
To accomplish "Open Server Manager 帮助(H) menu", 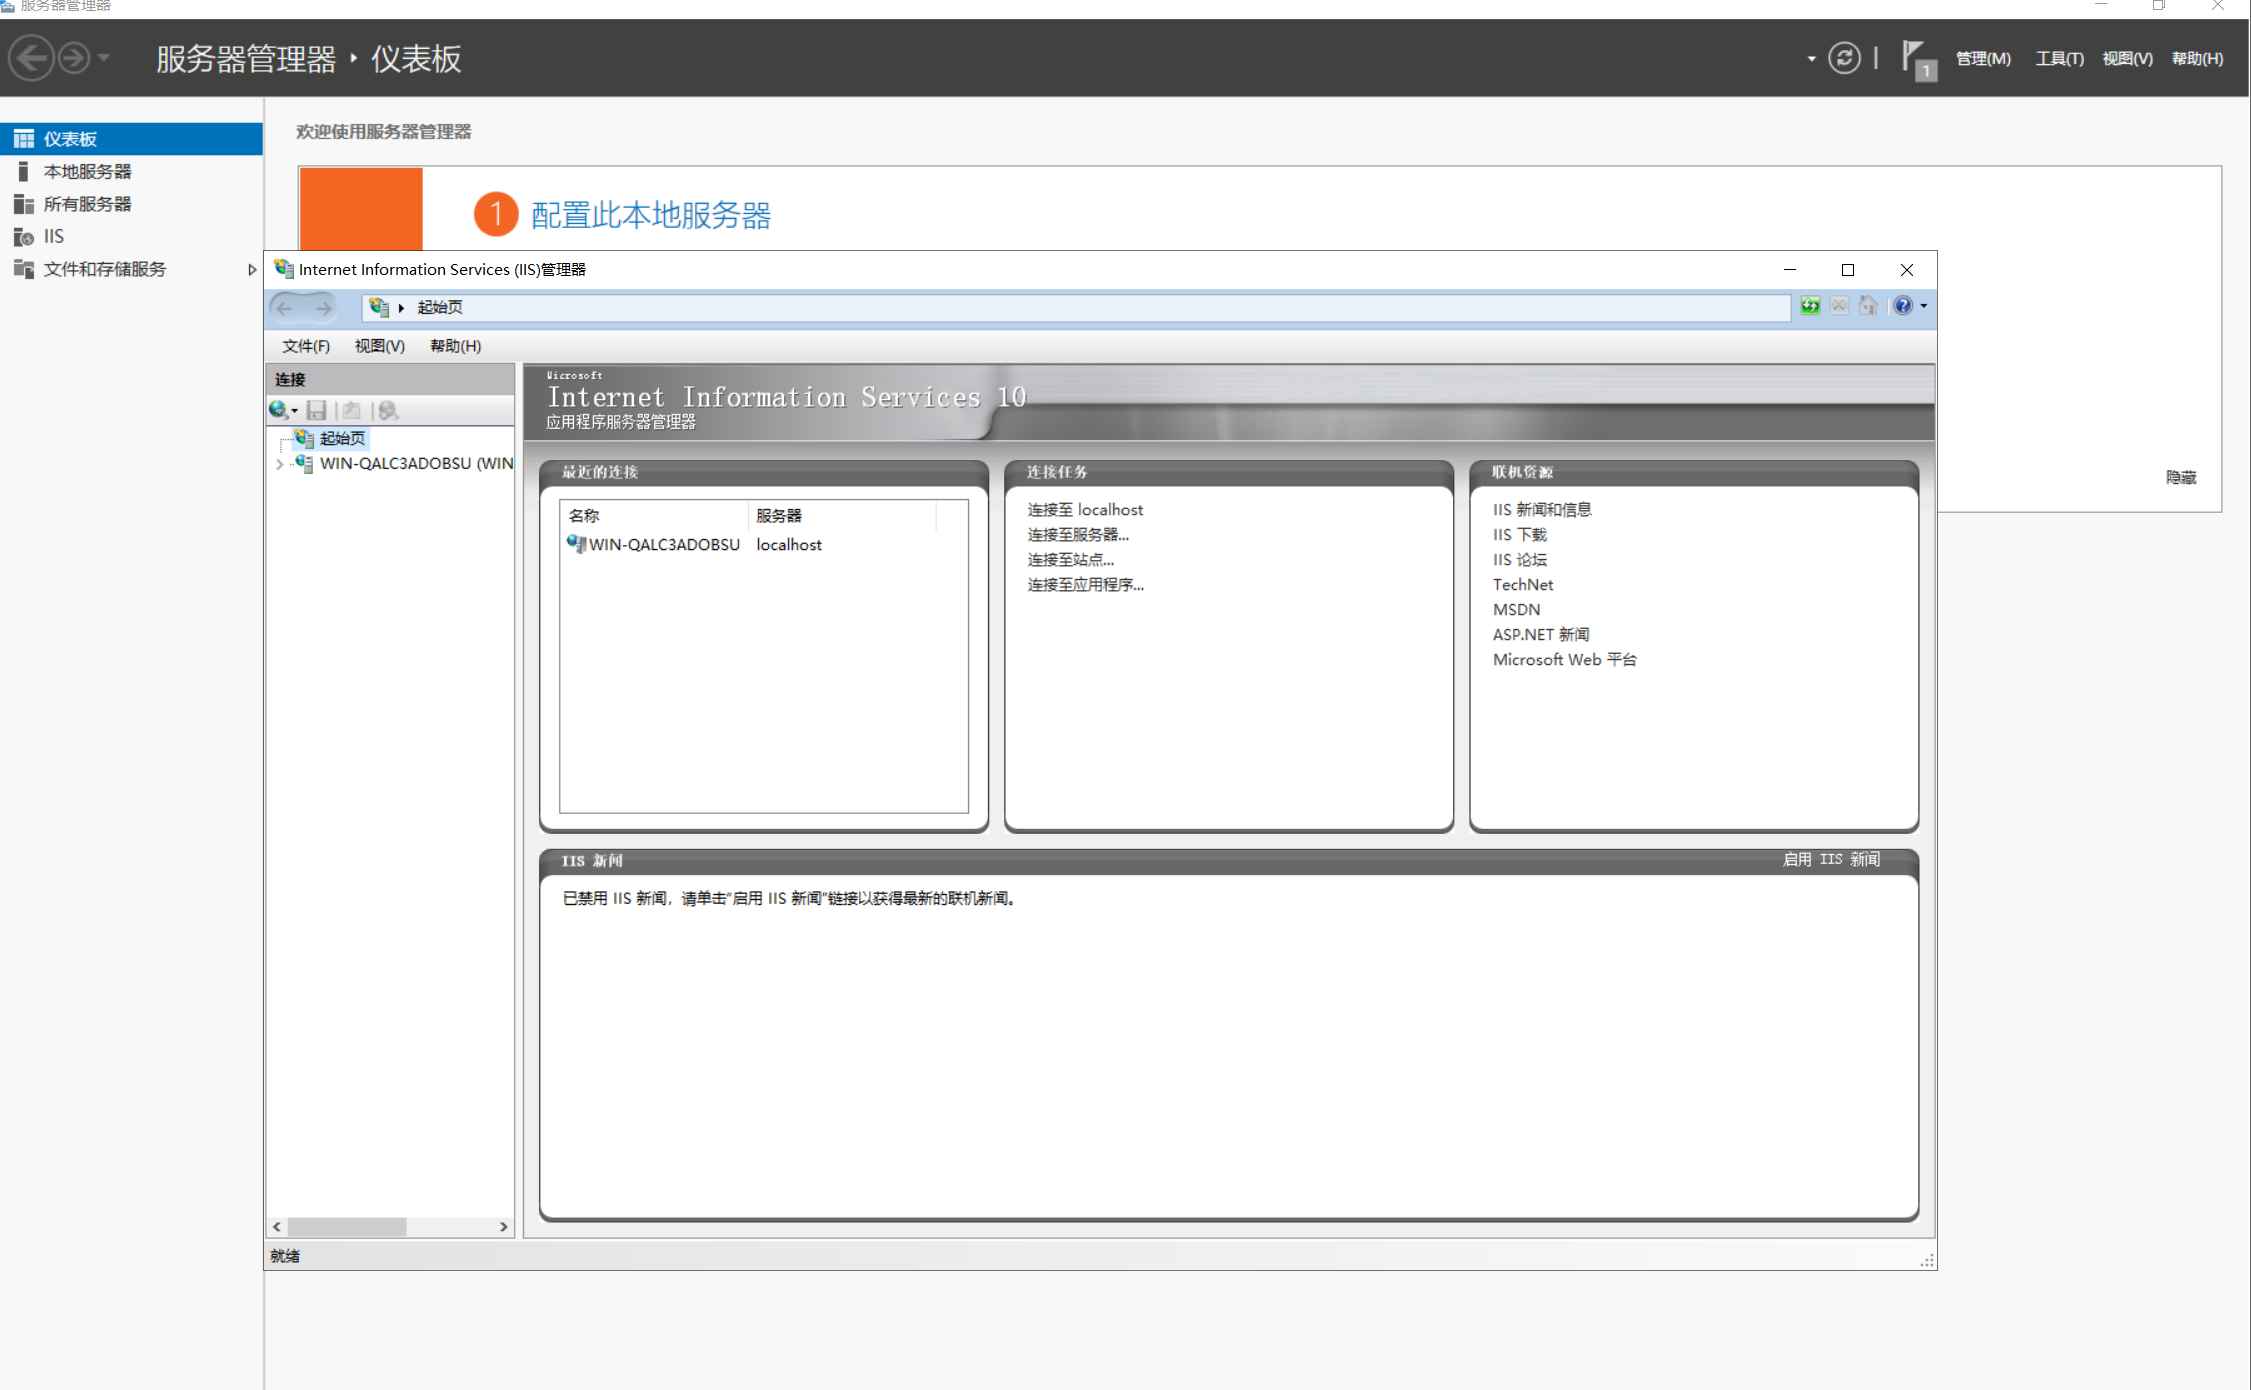I will pyautogui.click(x=2197, y=59).
